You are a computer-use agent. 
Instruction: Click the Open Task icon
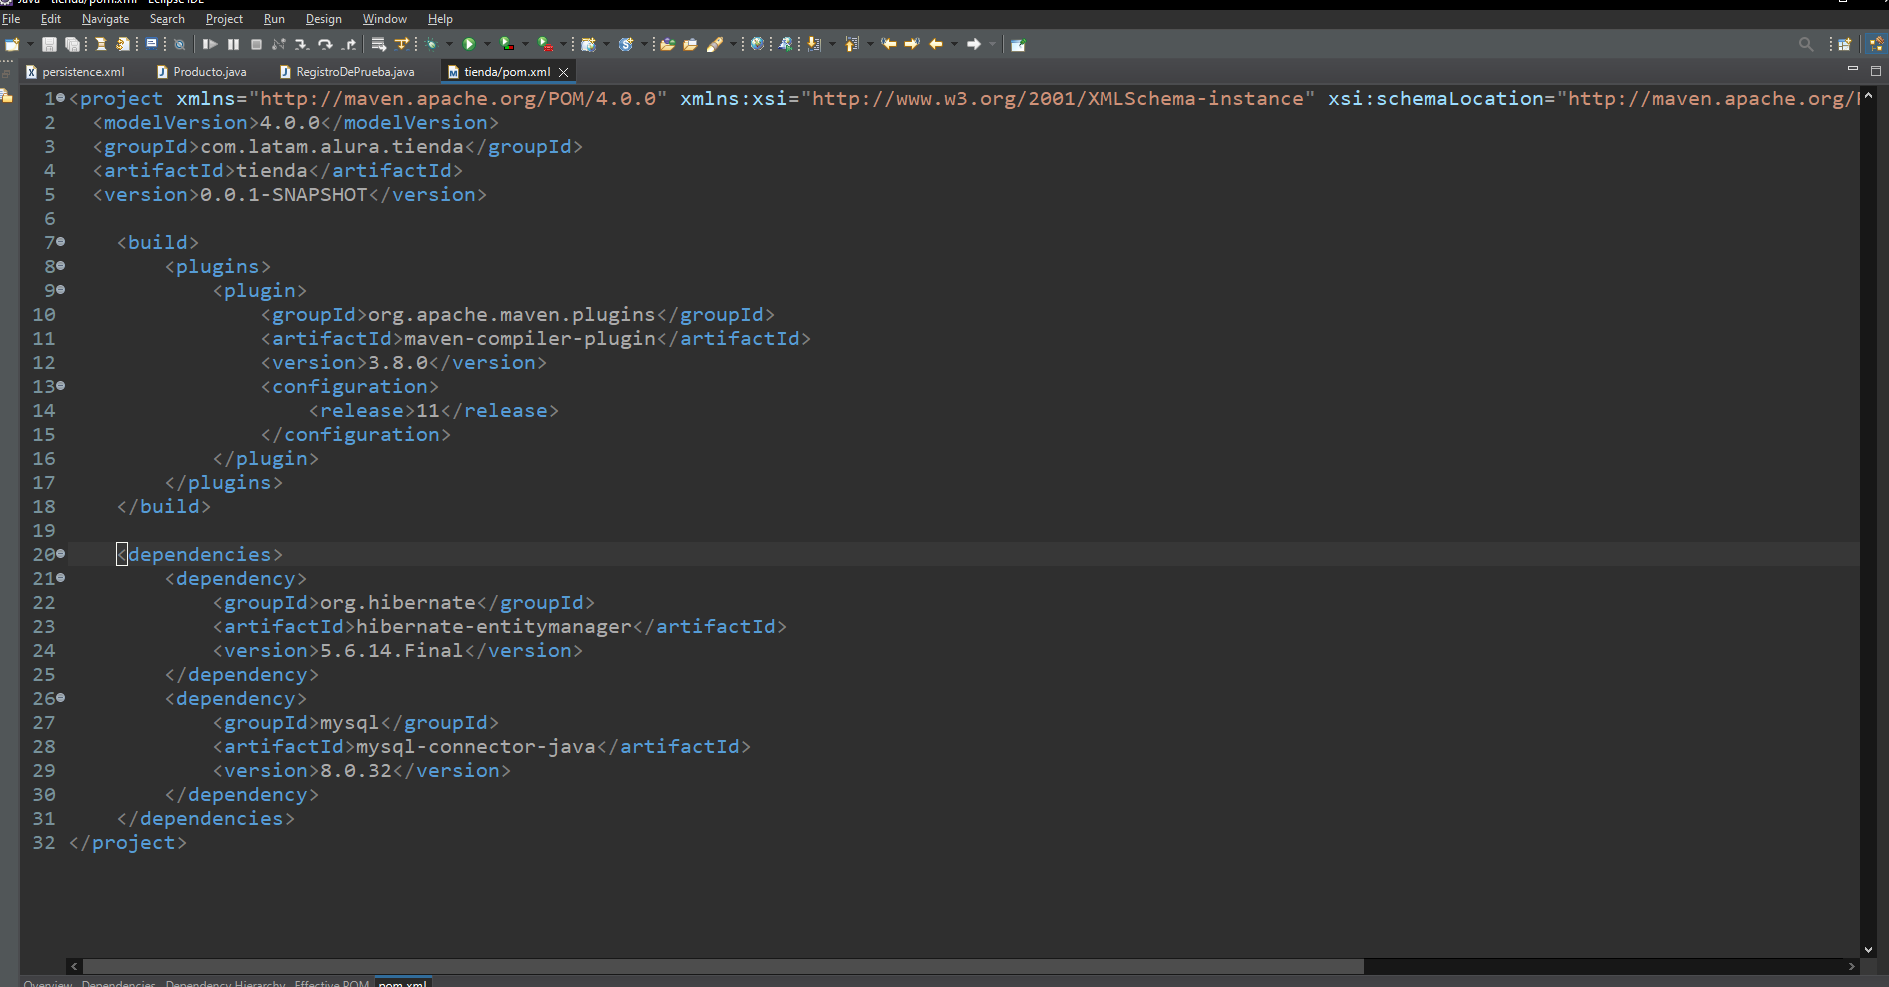690,44
